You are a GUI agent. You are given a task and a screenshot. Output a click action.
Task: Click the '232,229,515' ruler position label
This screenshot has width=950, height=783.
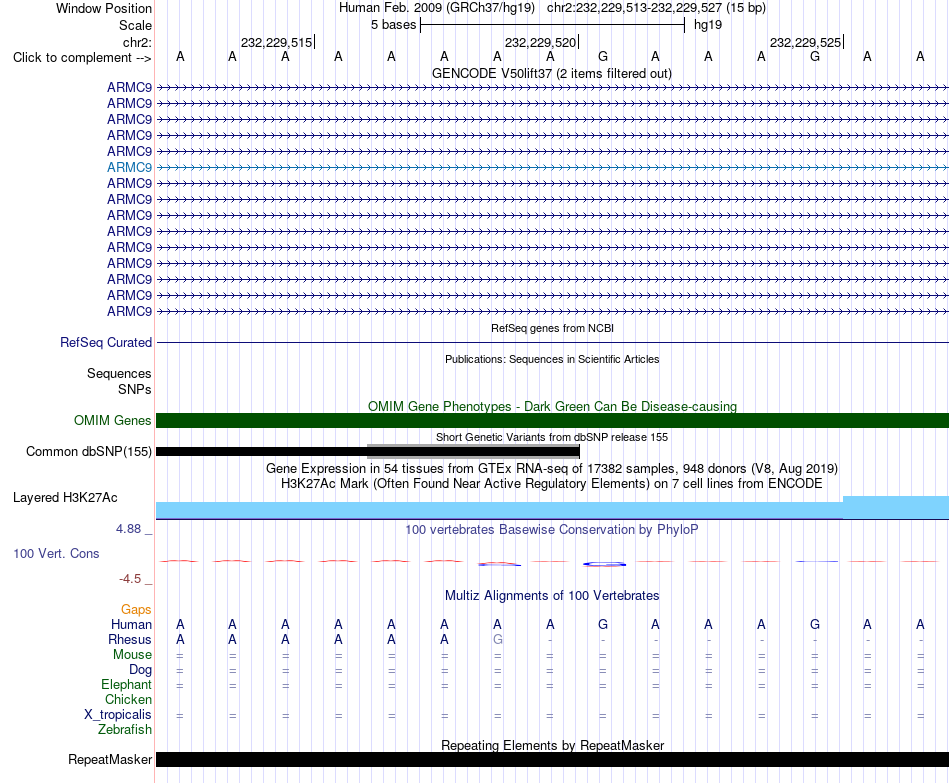tap(276, 42)
